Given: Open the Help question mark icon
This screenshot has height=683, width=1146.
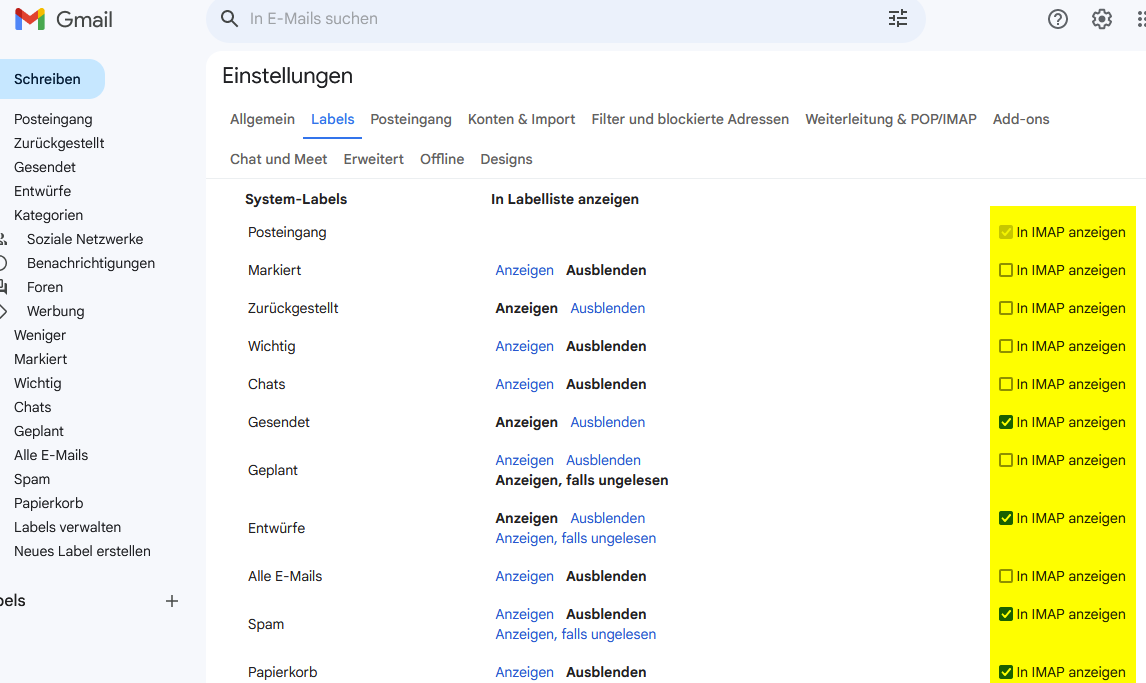Looking at the screenshot, I should pos(1057,19).
